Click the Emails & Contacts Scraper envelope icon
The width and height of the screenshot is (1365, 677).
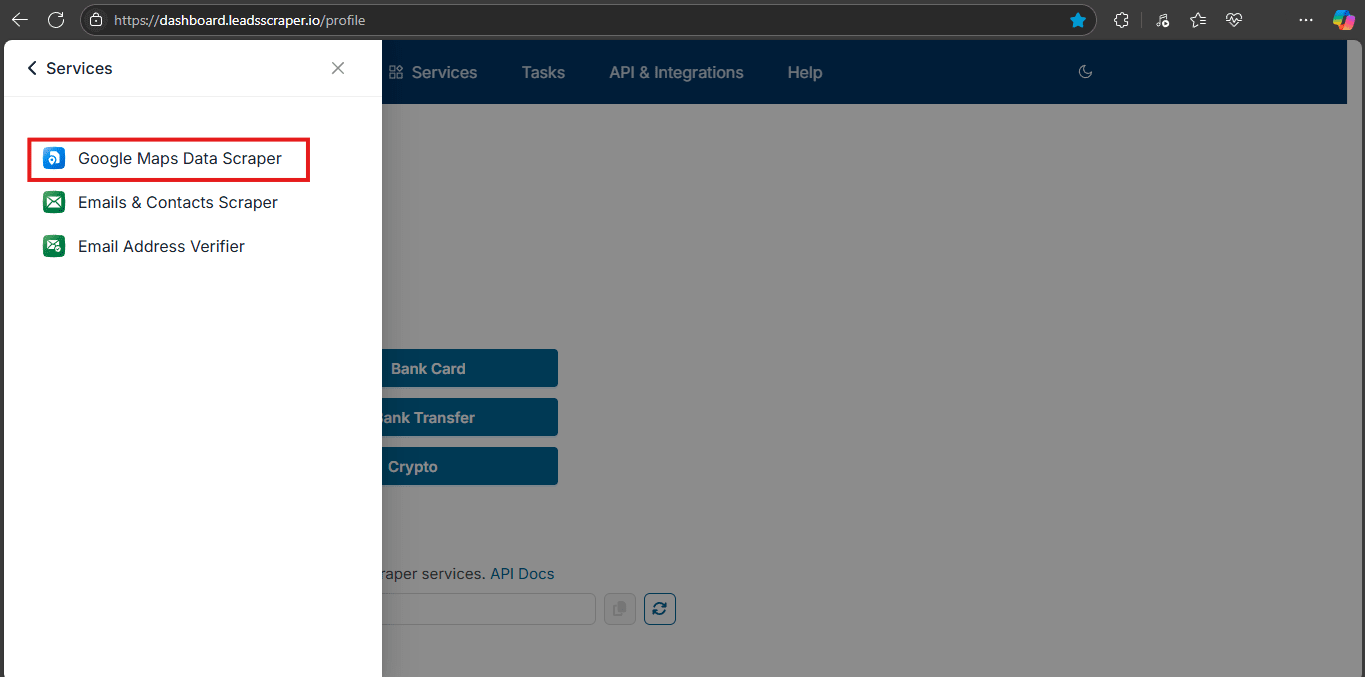click(x=54, y=202)
